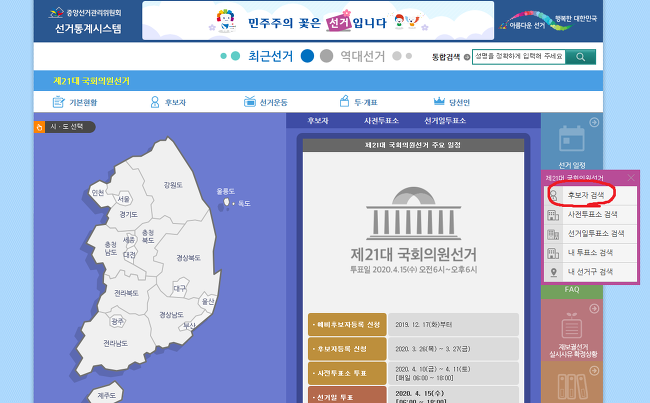
Task: Select 경상북도 on the map
Action: 188,258
